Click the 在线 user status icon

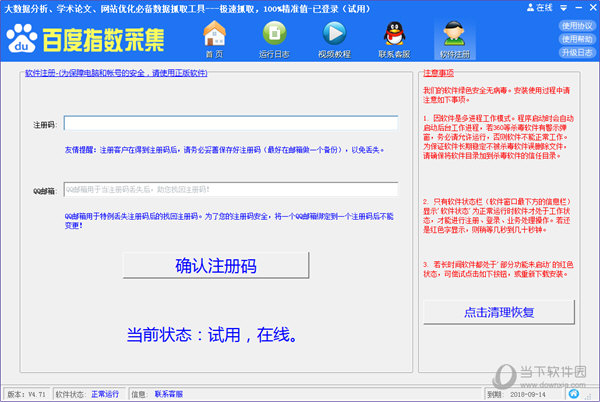540,8
